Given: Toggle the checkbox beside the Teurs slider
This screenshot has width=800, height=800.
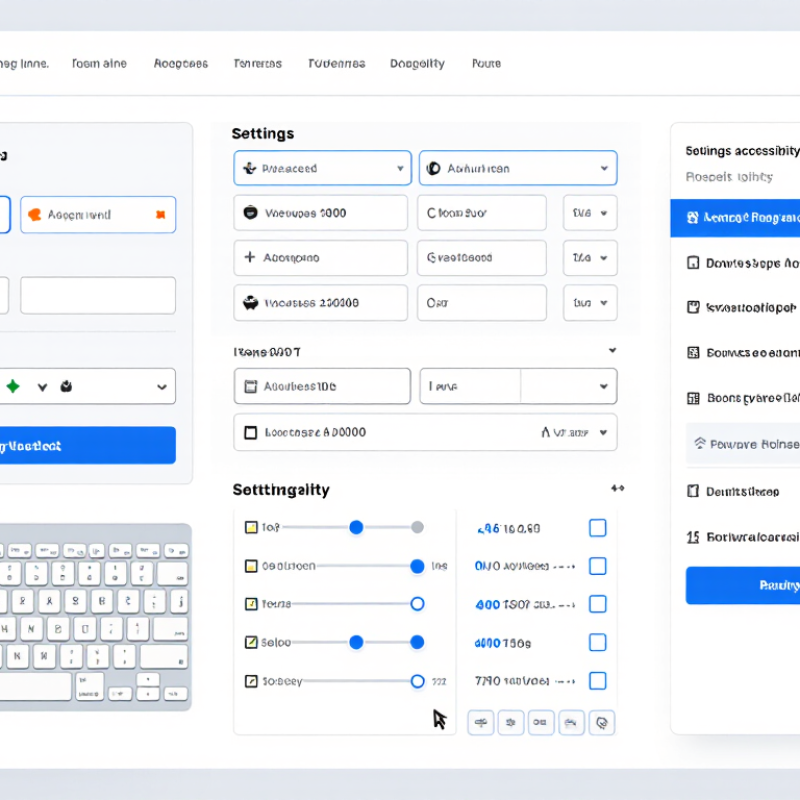Looking at the screenshot, I should point(251,604).
